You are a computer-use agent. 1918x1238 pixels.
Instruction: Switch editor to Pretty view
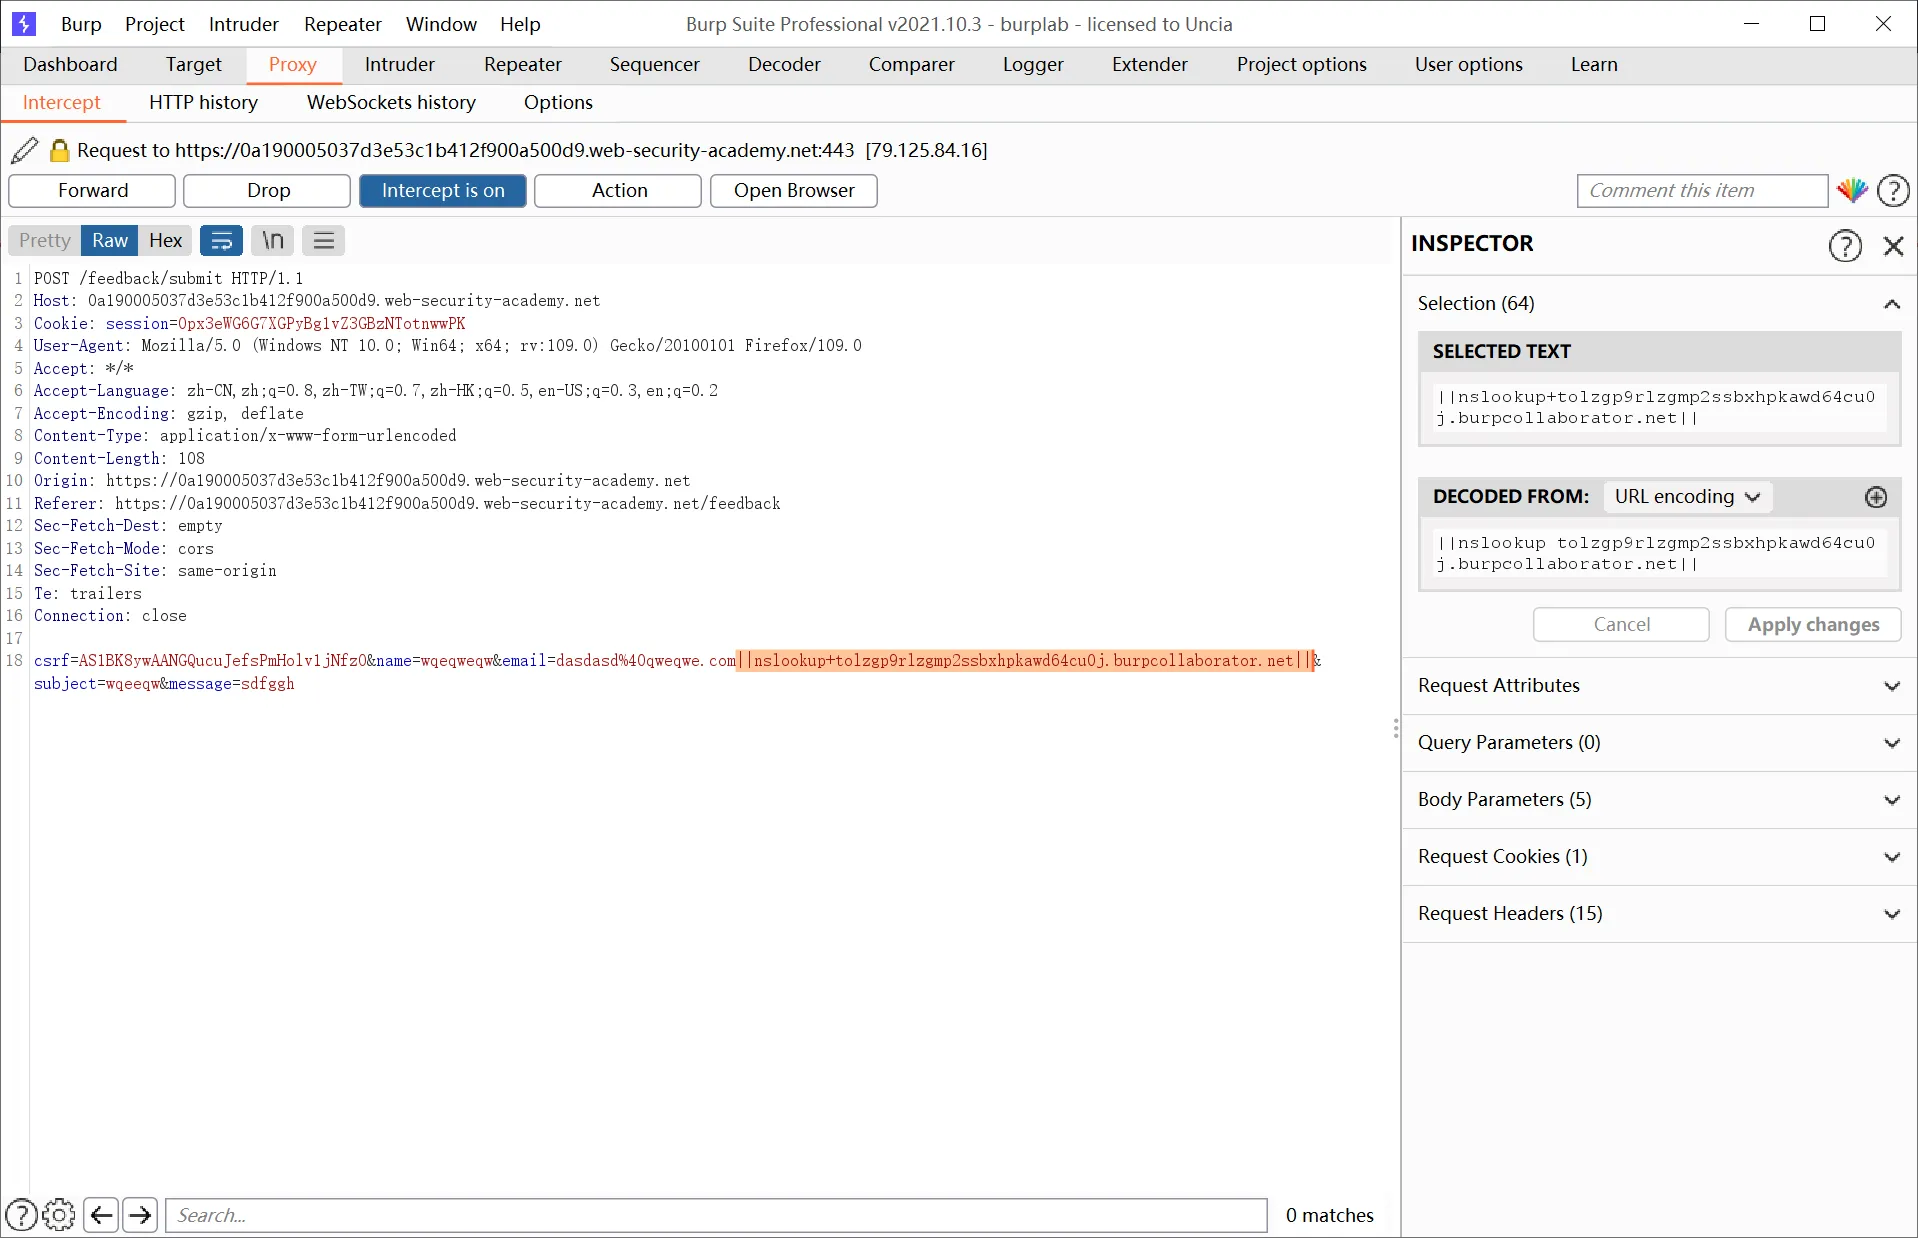tap(44, 240)
